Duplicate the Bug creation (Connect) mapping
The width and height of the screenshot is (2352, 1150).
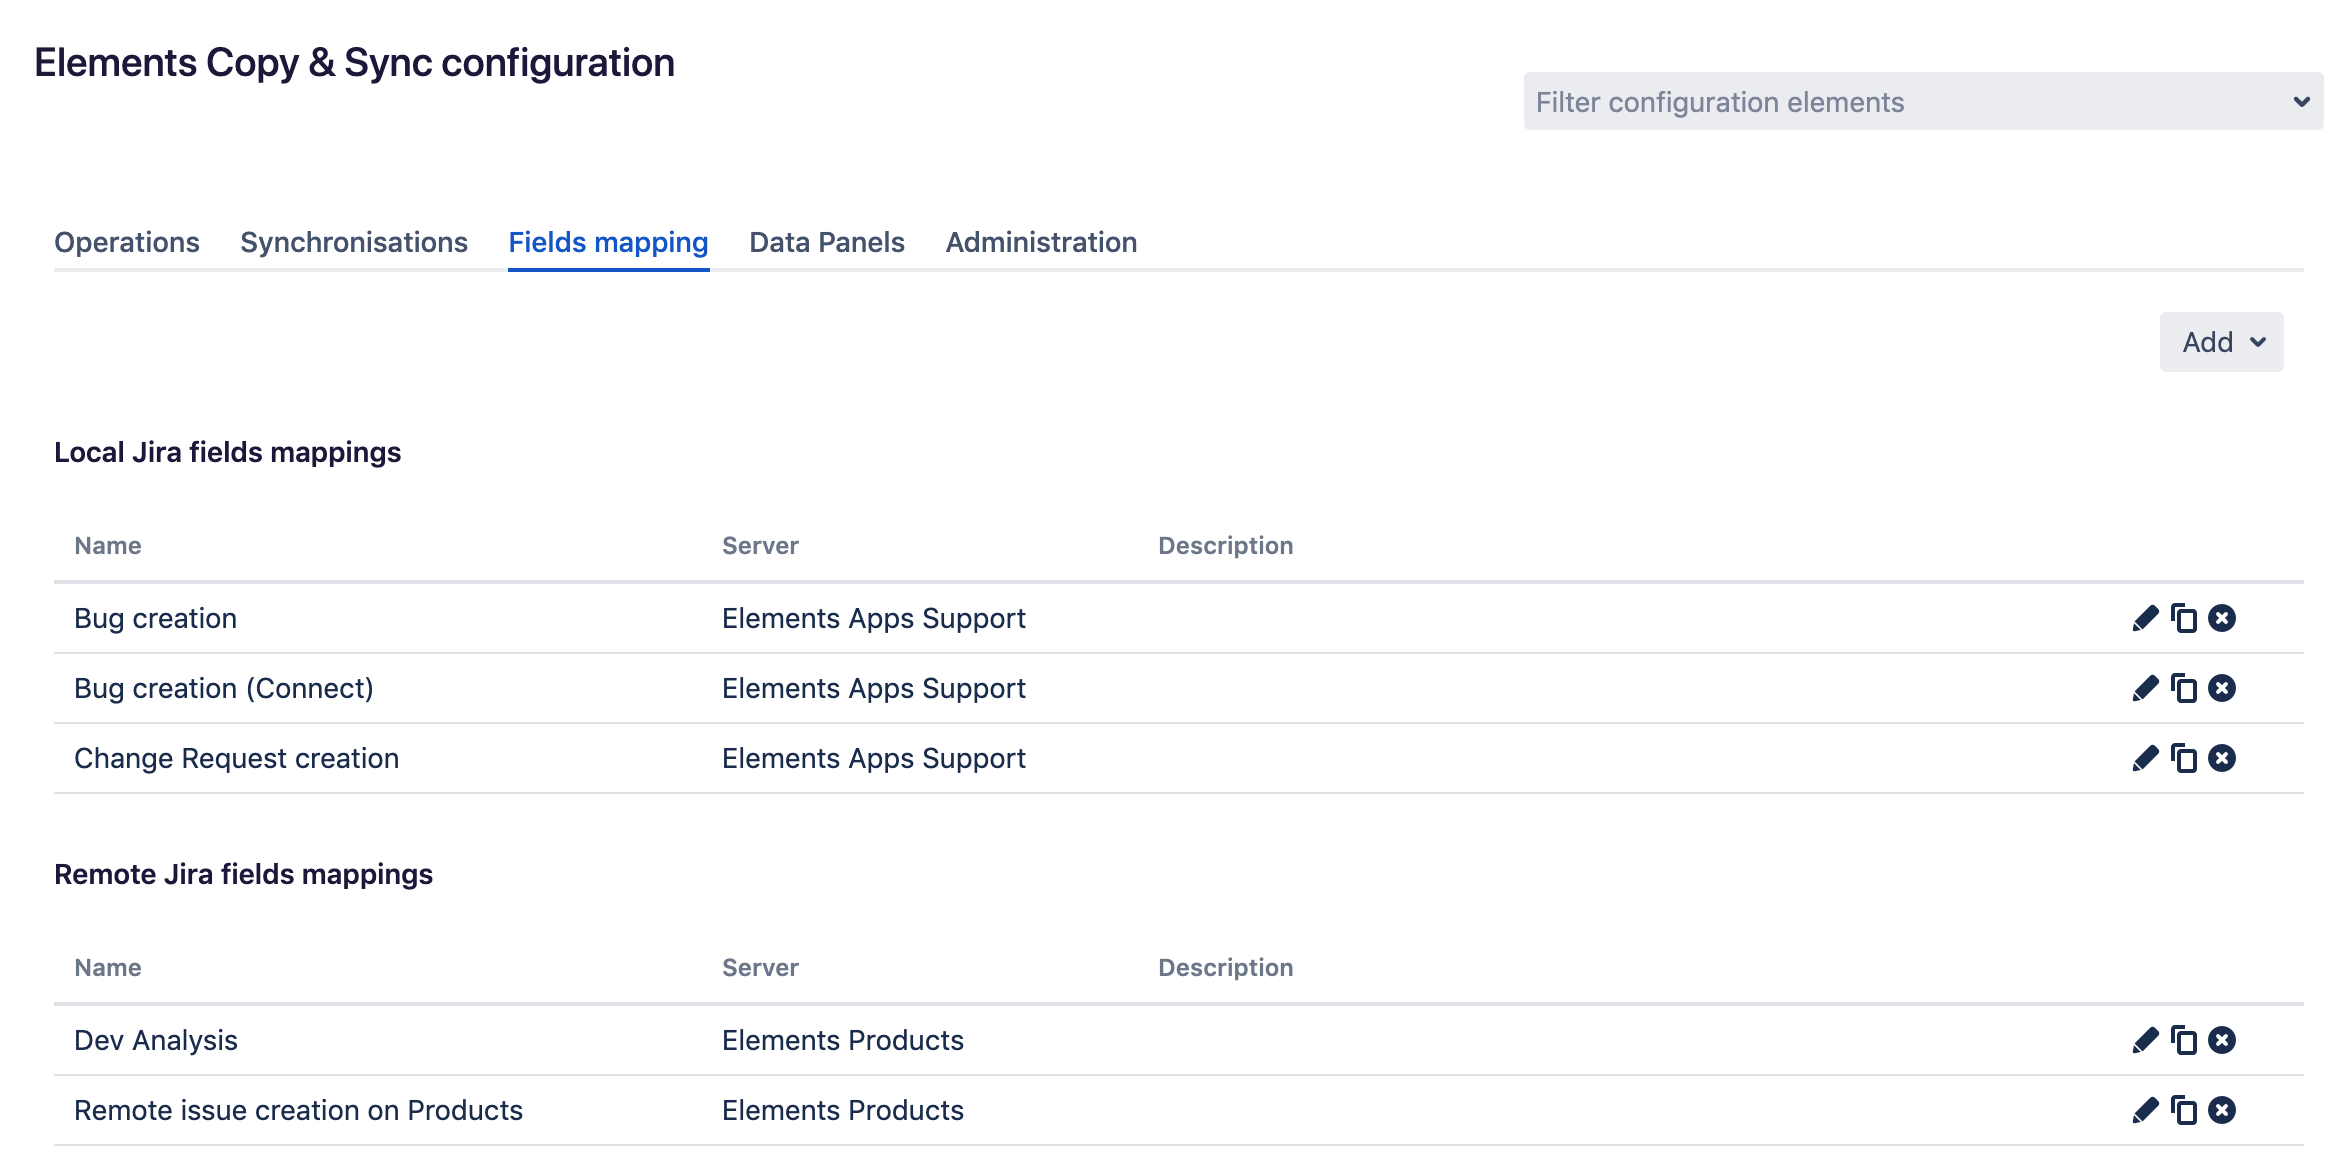(2182, 688)
